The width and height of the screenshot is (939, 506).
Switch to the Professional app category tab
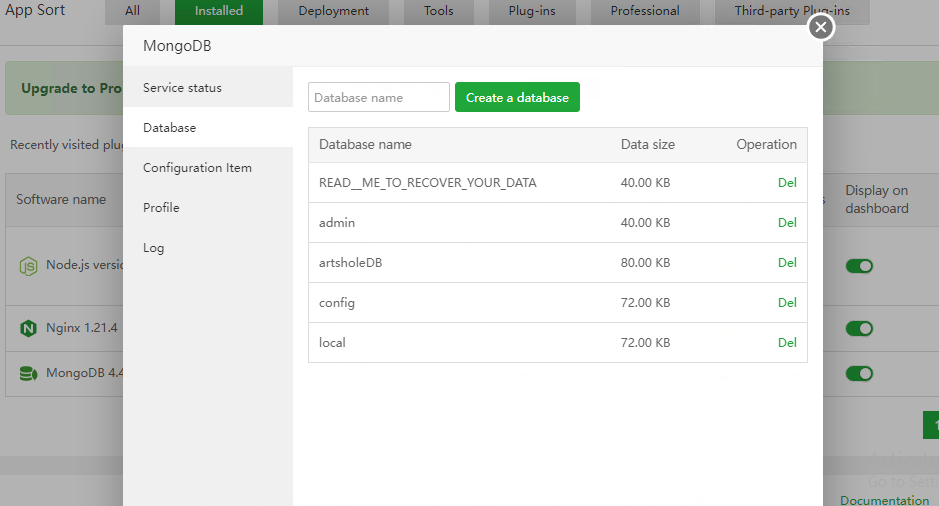[x=645, y=11]
